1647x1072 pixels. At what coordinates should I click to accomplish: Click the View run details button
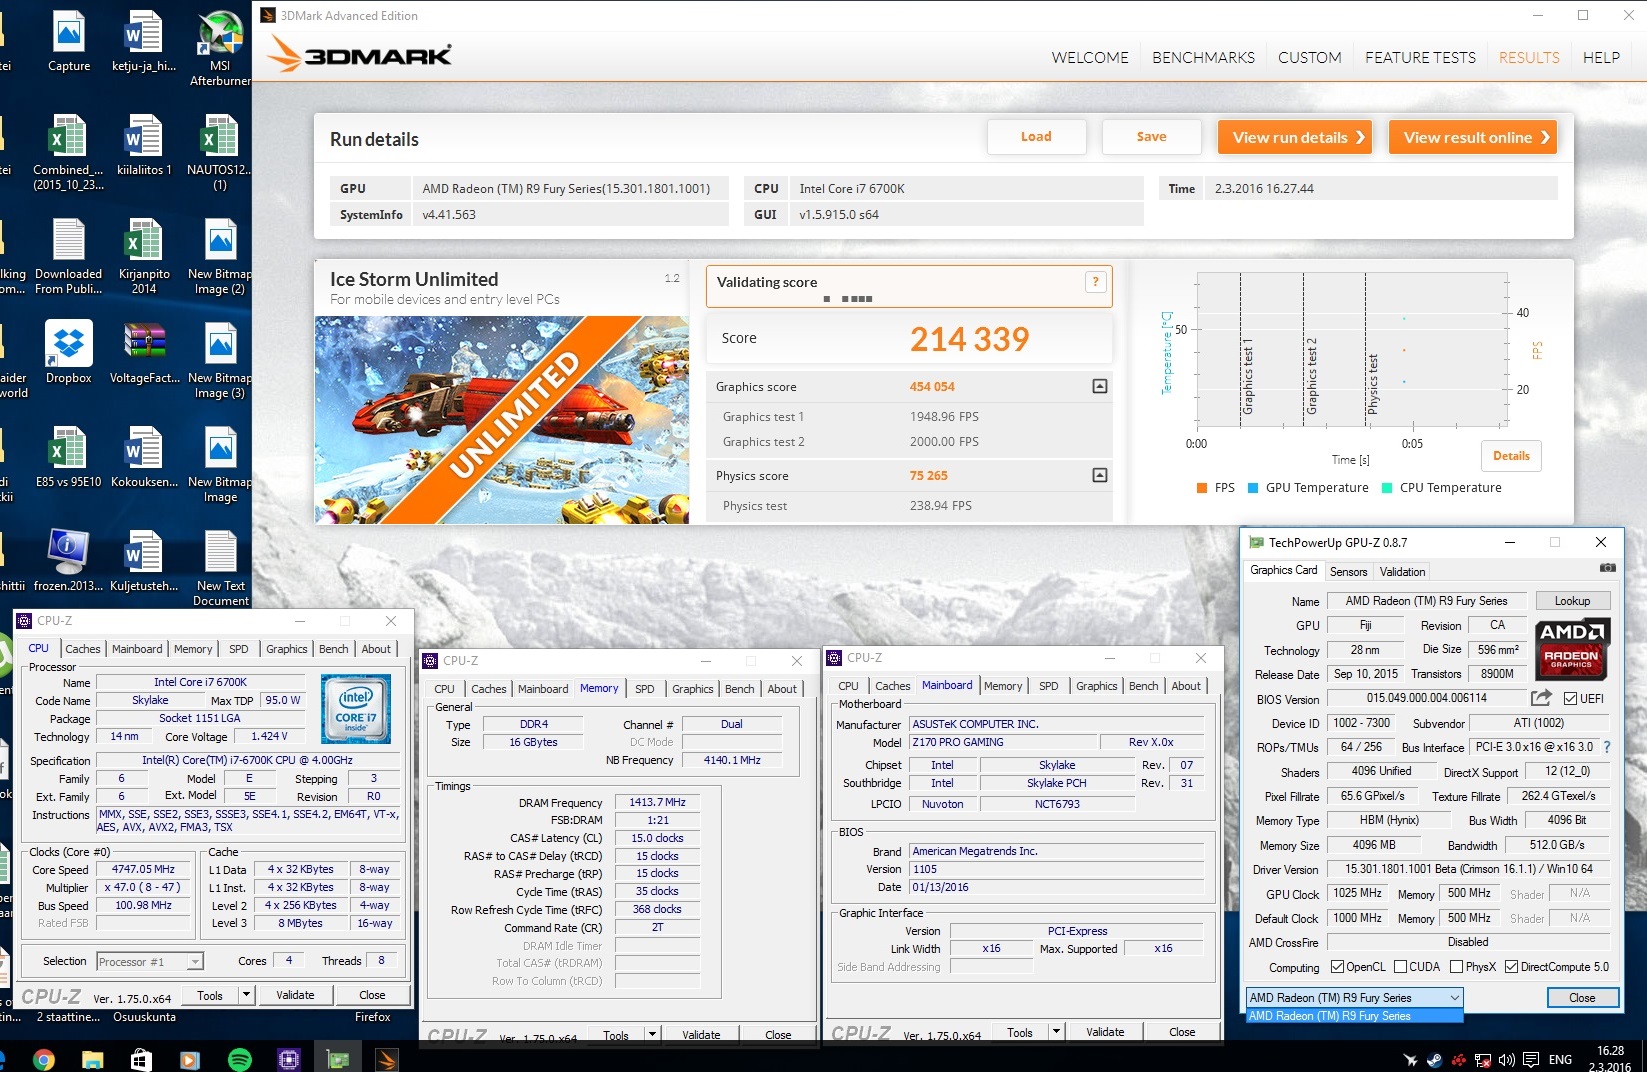pyautogui.click(x=1295, y=137)
